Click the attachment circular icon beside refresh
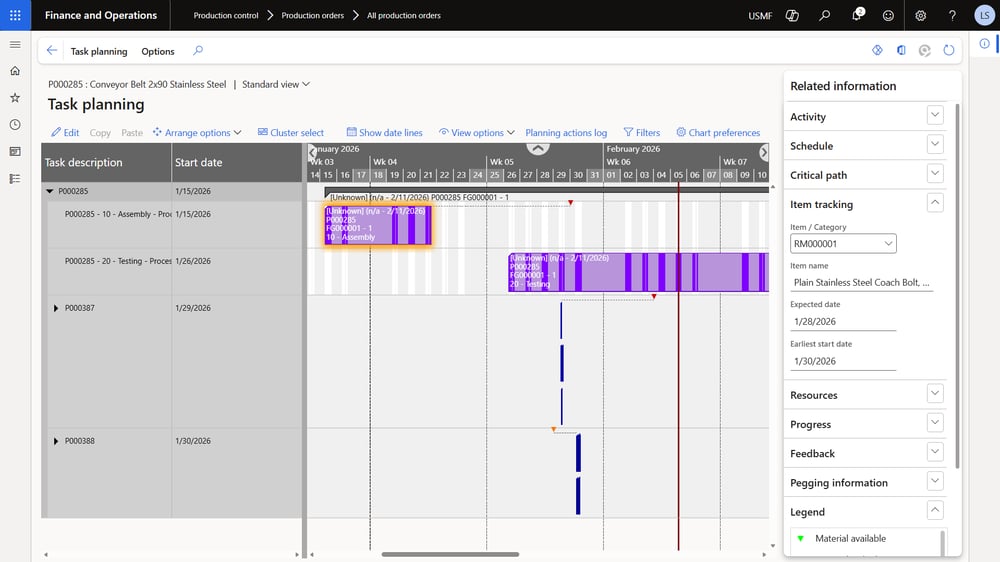The width and height of the screenshot is (1000, 562). pos(925,50)
